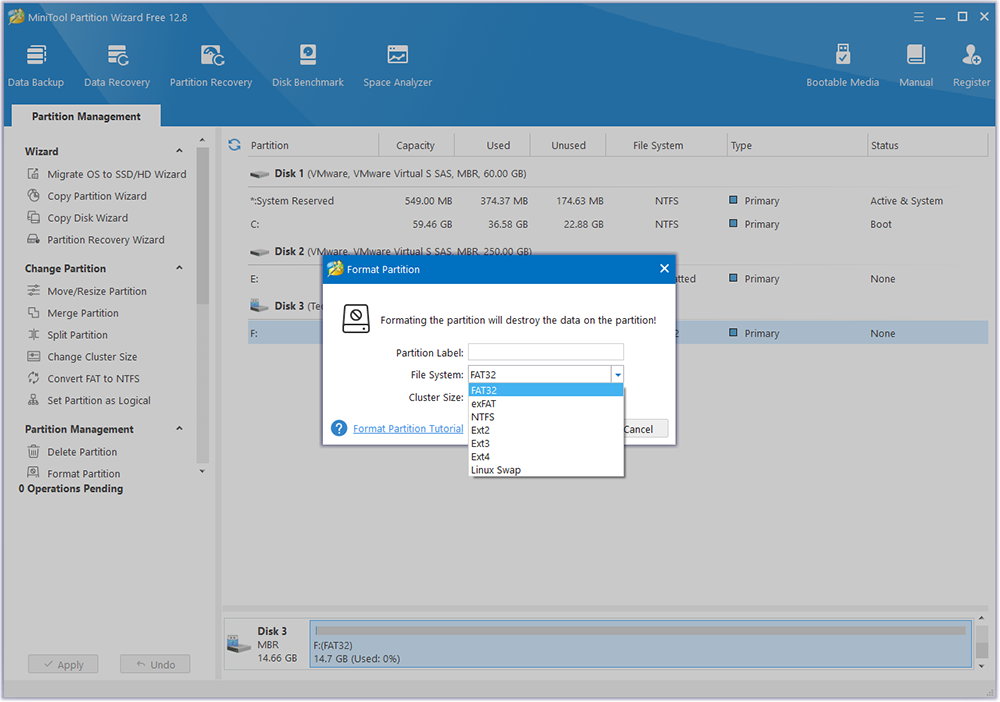The height and width of the screenshot is (702, 1000).
Task: Sort by the Partition column header
Action: click(312, 145)
